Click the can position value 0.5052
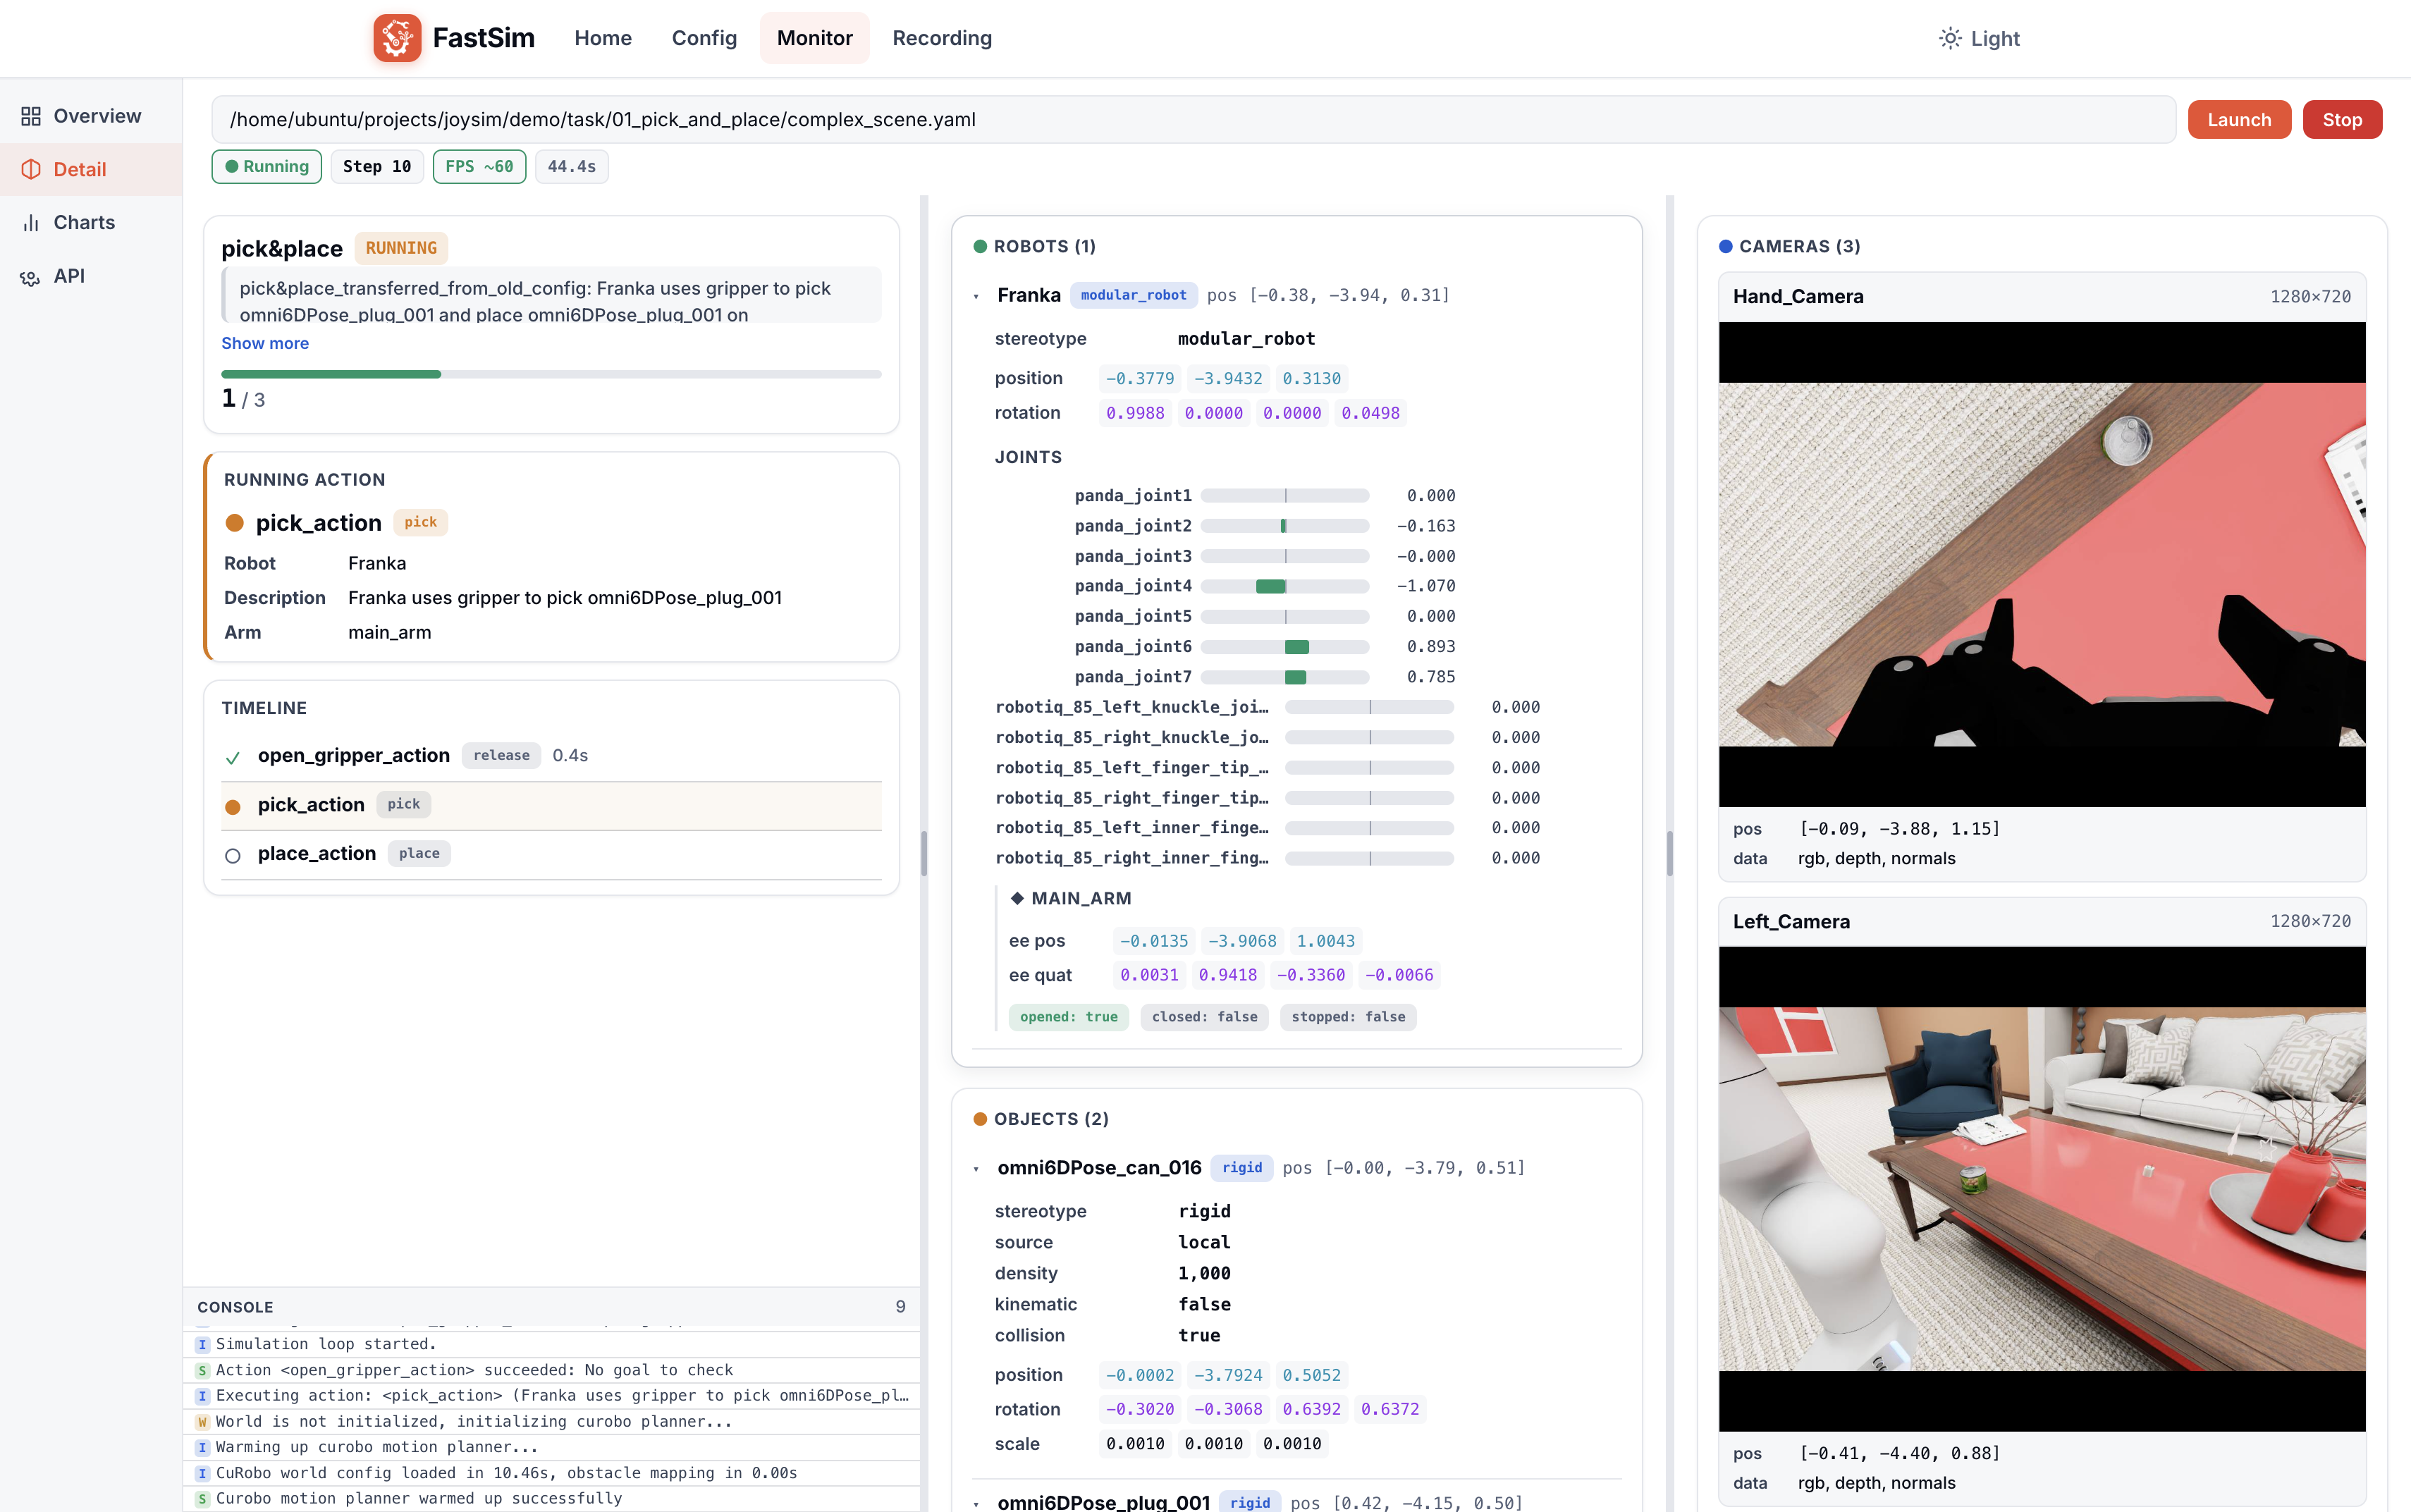2411x1512 pixels. (1311, 1375)
